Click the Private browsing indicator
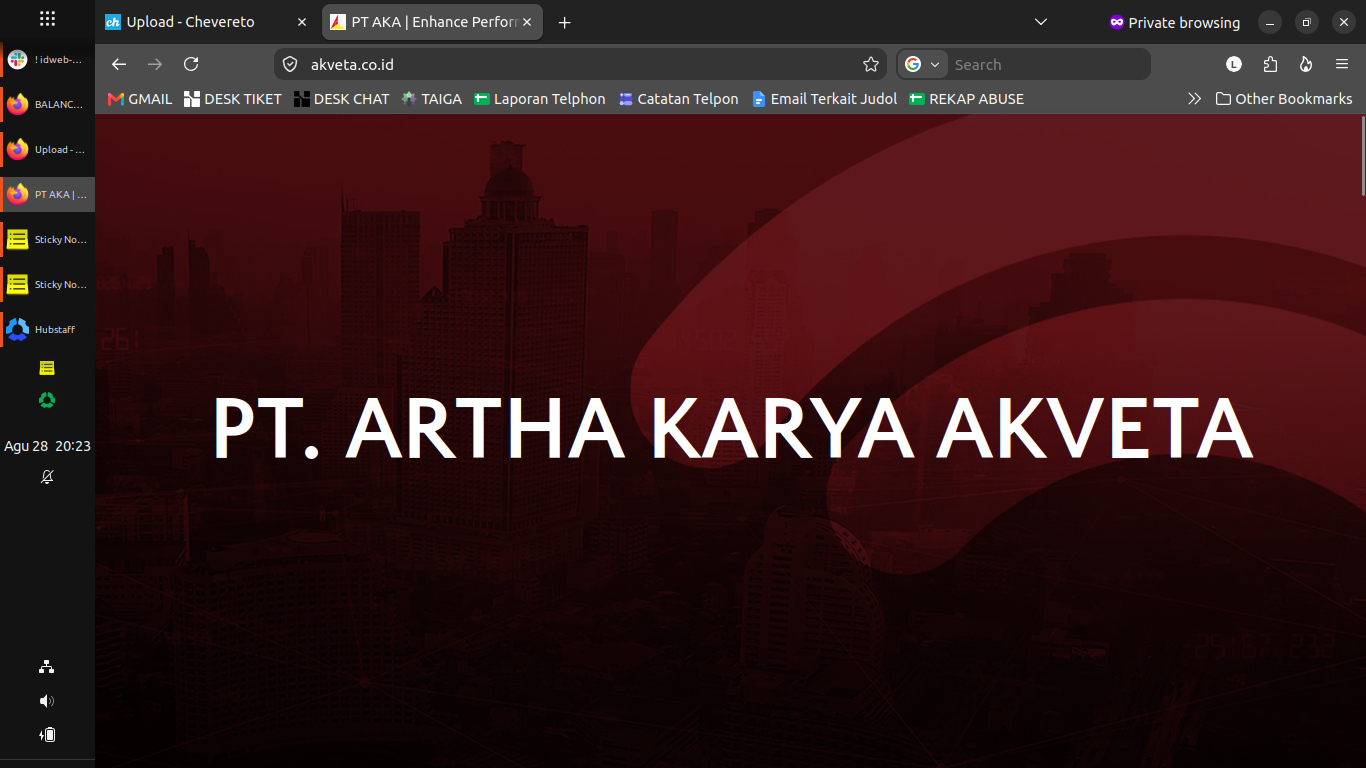1366x768 pixels. (x=1174, y=22)
